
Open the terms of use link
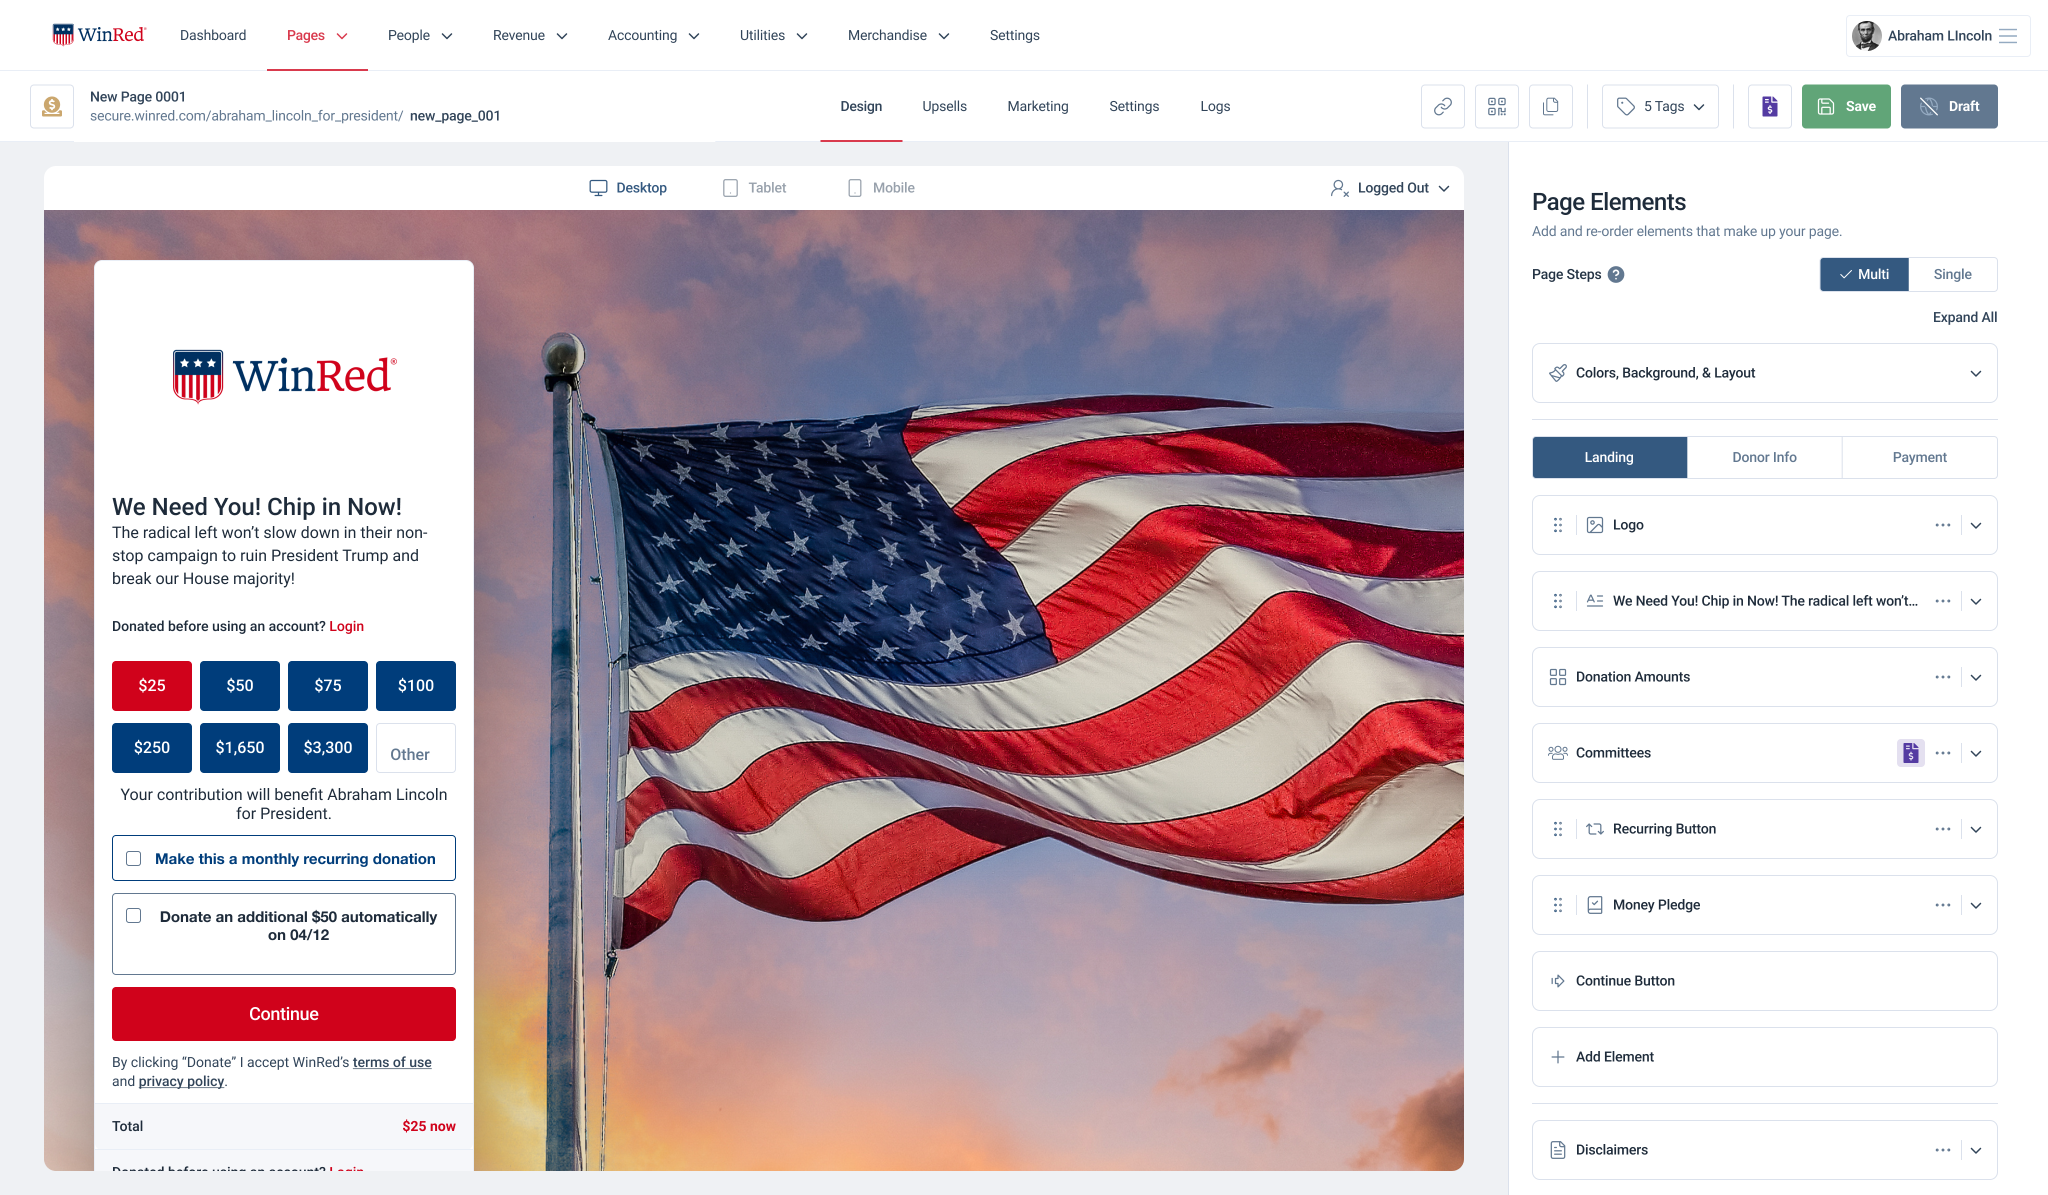point(392,1062)
